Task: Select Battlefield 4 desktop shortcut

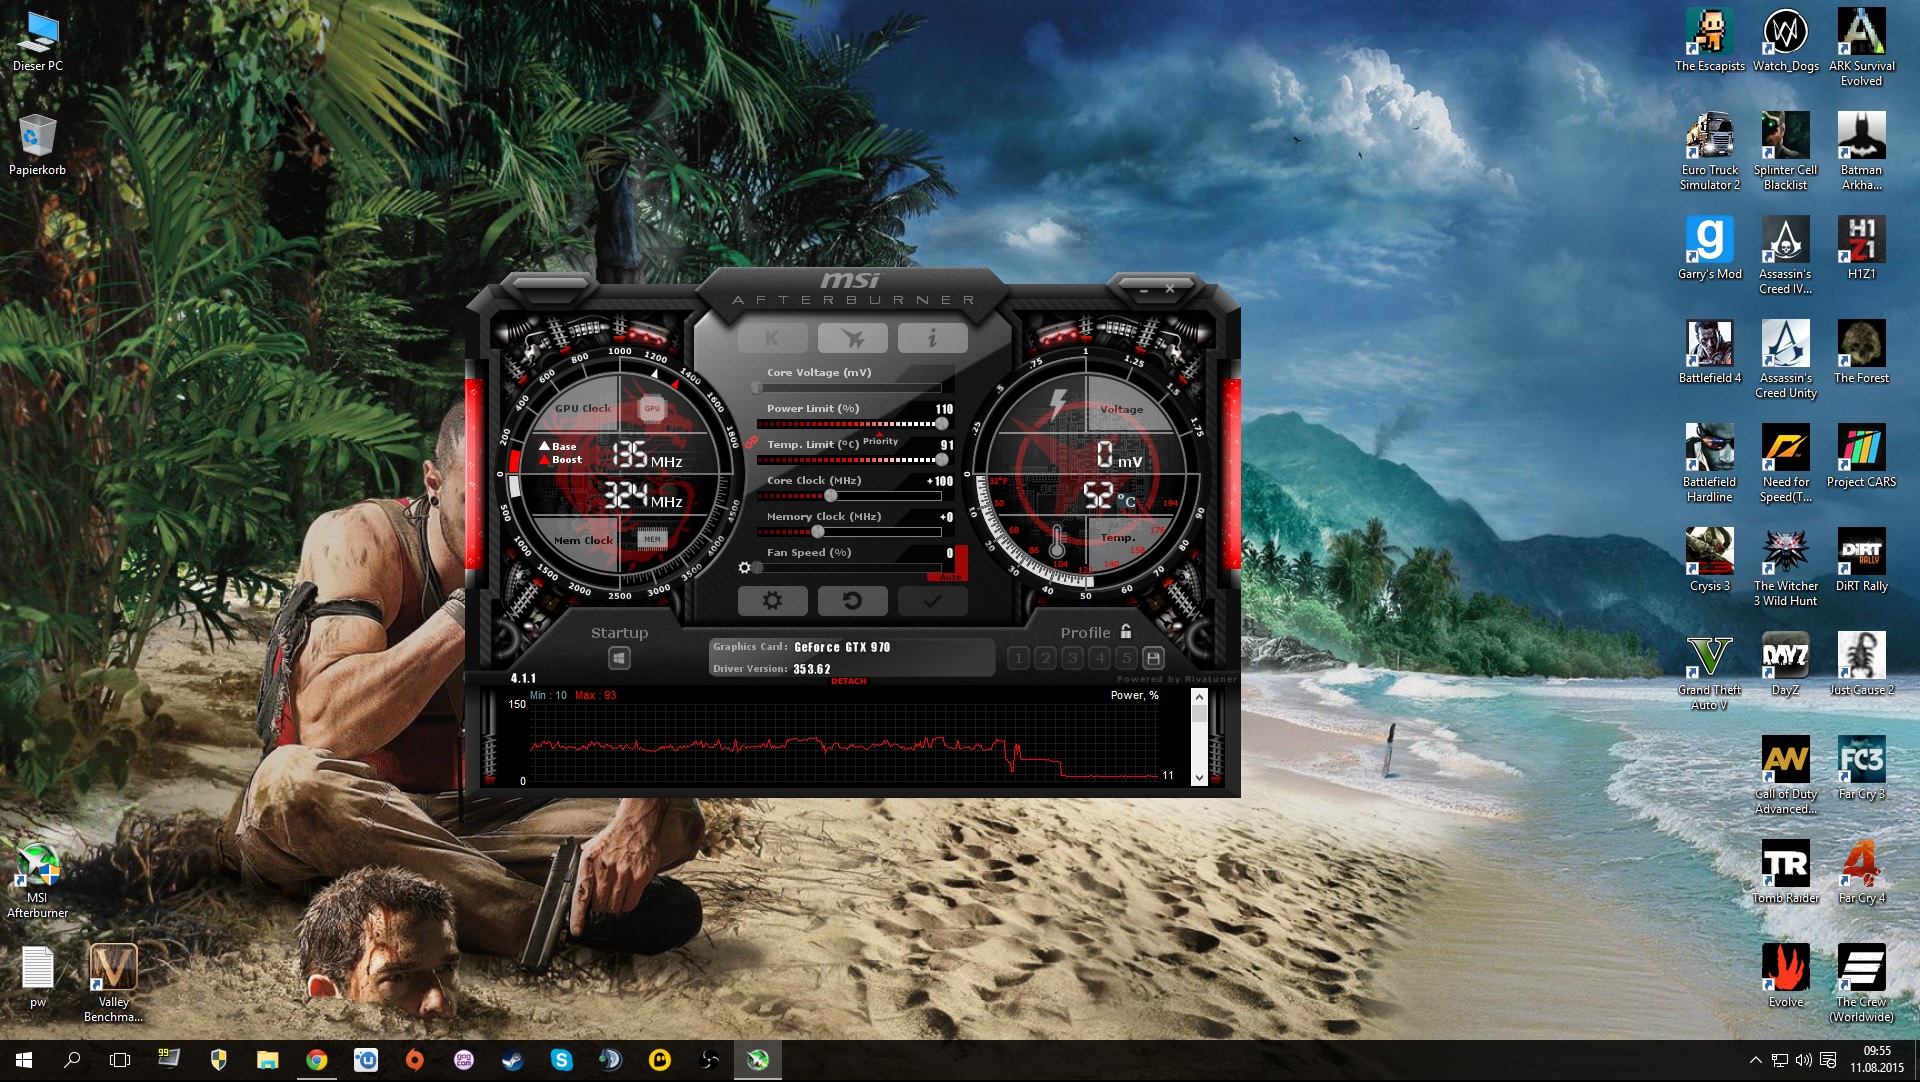Action: (1709, 352)
